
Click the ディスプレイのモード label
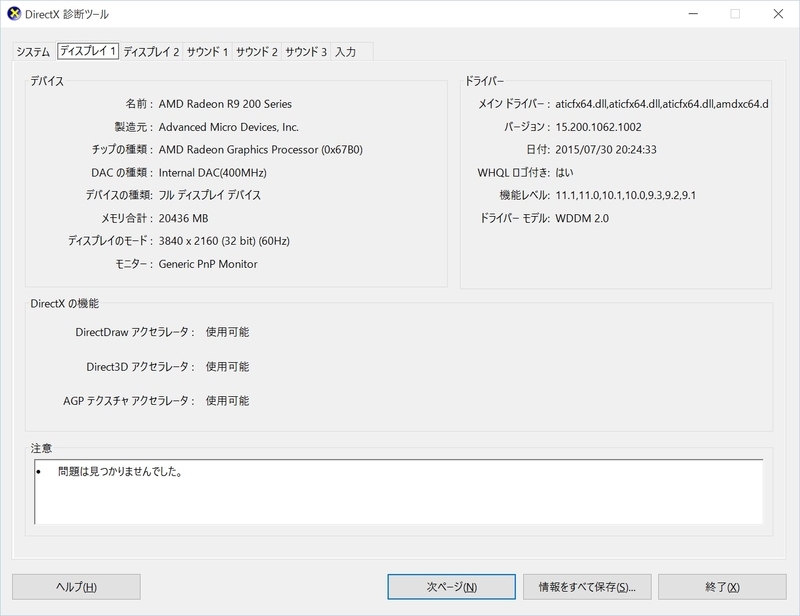coord(110,241)
